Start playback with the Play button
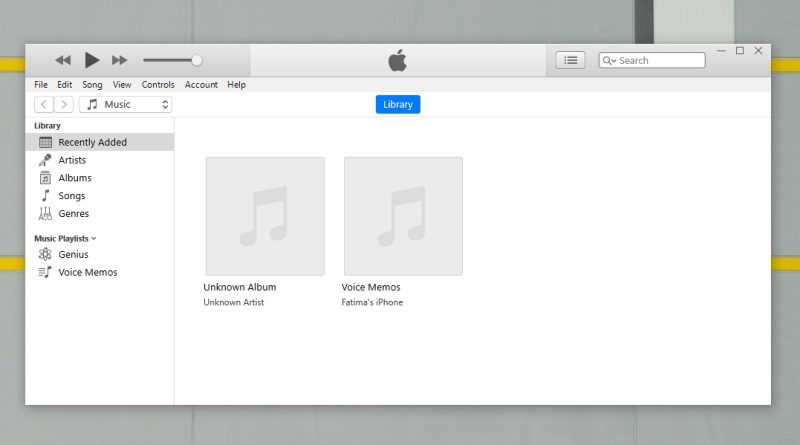800x445 pixels. point(92,60)
